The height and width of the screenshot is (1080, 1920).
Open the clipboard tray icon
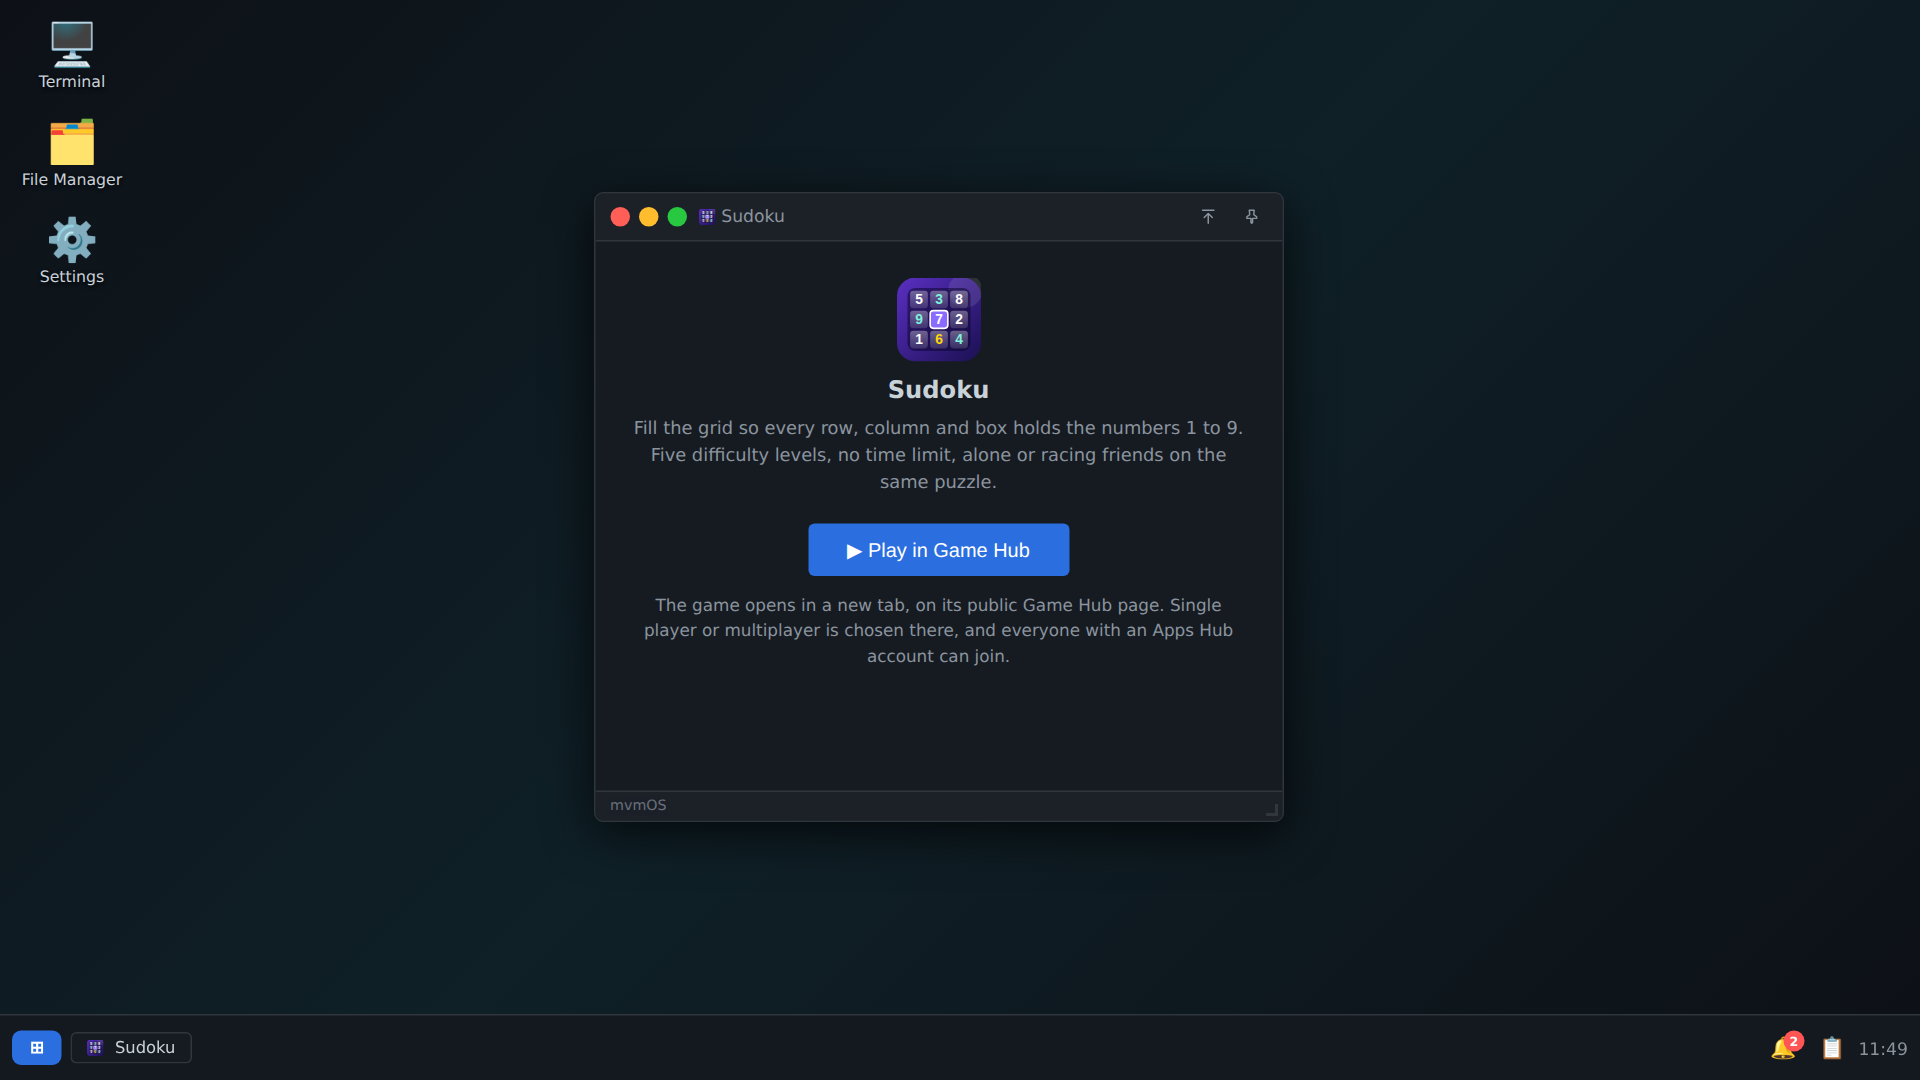coord(1831,1047)
